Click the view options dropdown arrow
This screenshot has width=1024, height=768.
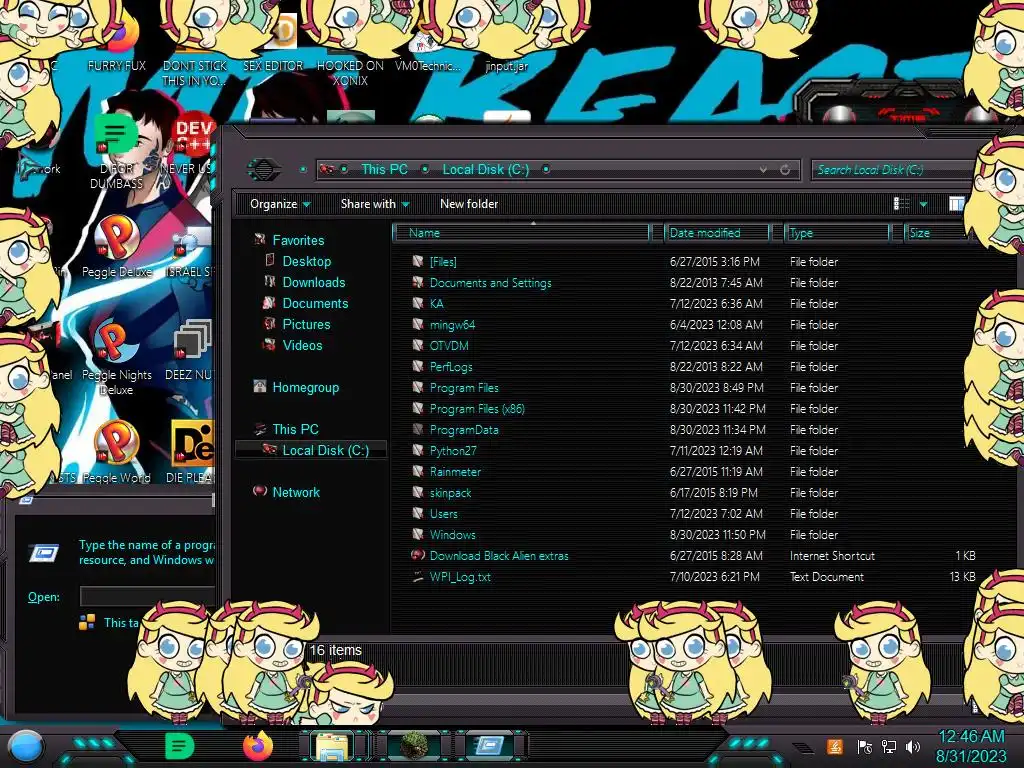pyautogui.click(x=923, y=204)
